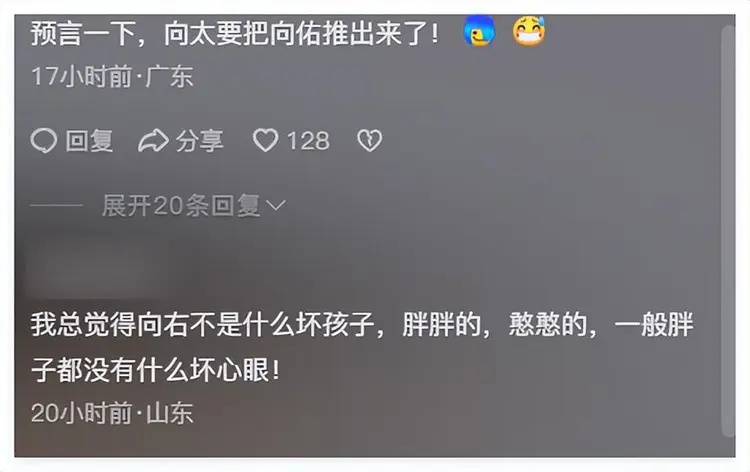Image resolution: width=750 pixels, height=472 pixels.
Task: Click the share arrow icon
Action: point(154,141)
